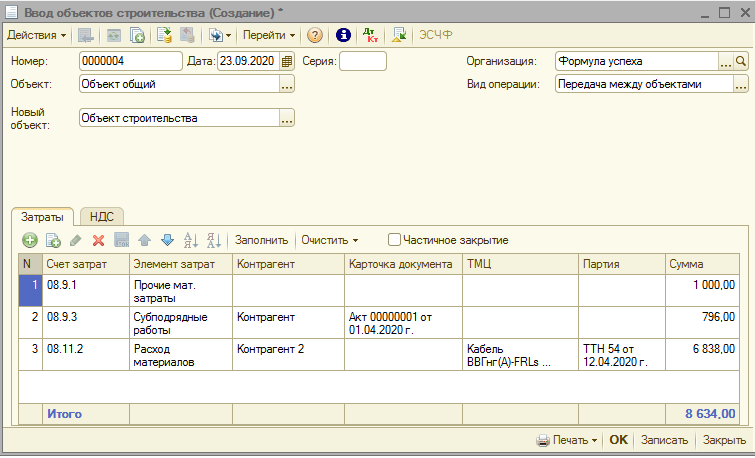Expand the Перейти dropdown menu
This screenshot has width=755, height=458.
click(x=269, y=35)
